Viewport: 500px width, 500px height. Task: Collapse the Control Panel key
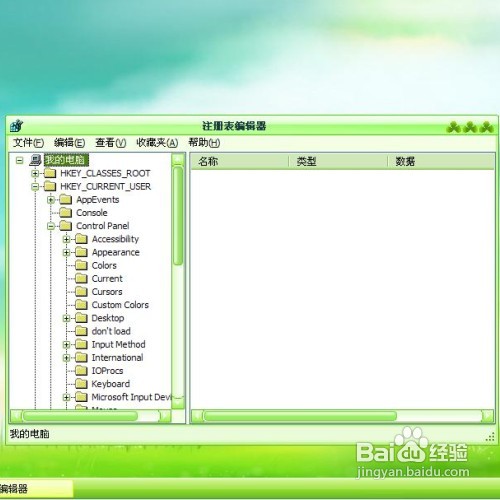pos(51,226)
